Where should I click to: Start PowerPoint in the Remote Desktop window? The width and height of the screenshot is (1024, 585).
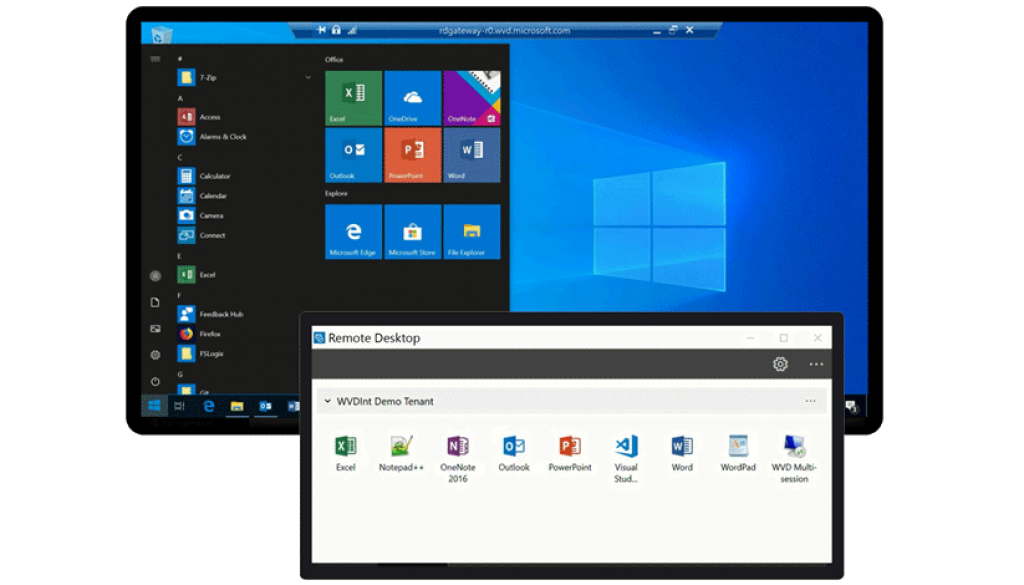point(569,453)
